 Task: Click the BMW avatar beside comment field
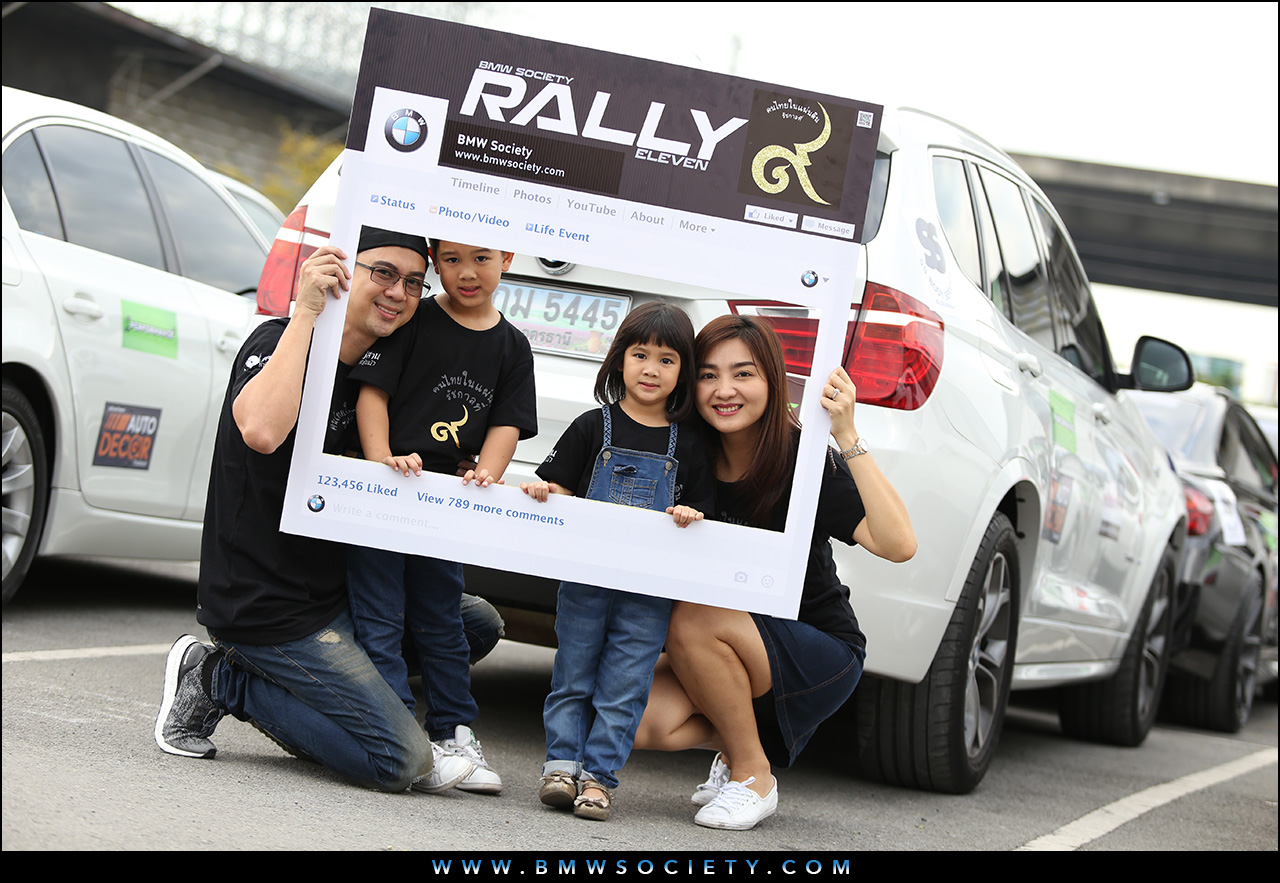tap(315, 504)
